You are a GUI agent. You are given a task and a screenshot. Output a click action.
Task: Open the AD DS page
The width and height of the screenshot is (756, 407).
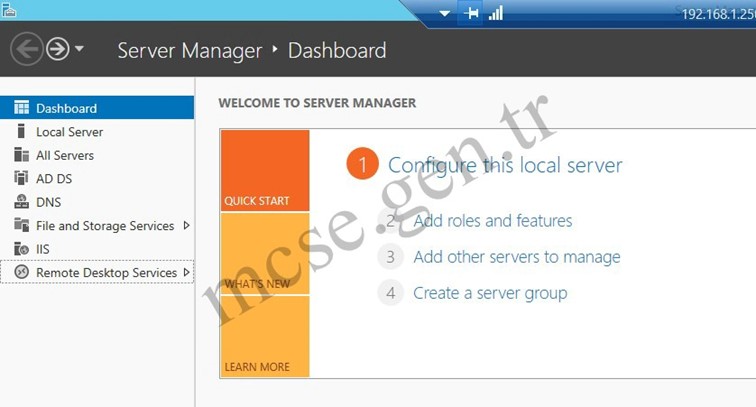[97, 178]
